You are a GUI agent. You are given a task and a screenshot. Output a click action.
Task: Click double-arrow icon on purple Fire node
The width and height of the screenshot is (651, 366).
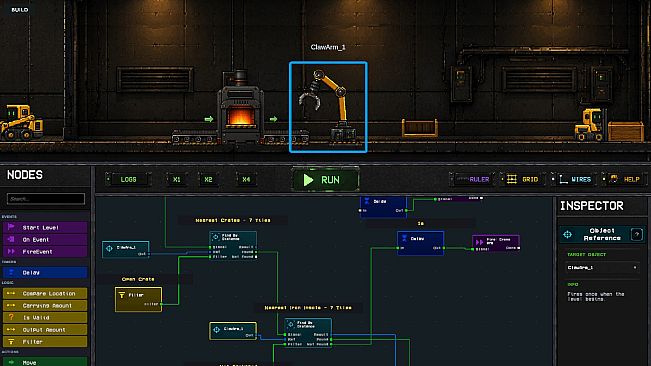coord(479,242)
